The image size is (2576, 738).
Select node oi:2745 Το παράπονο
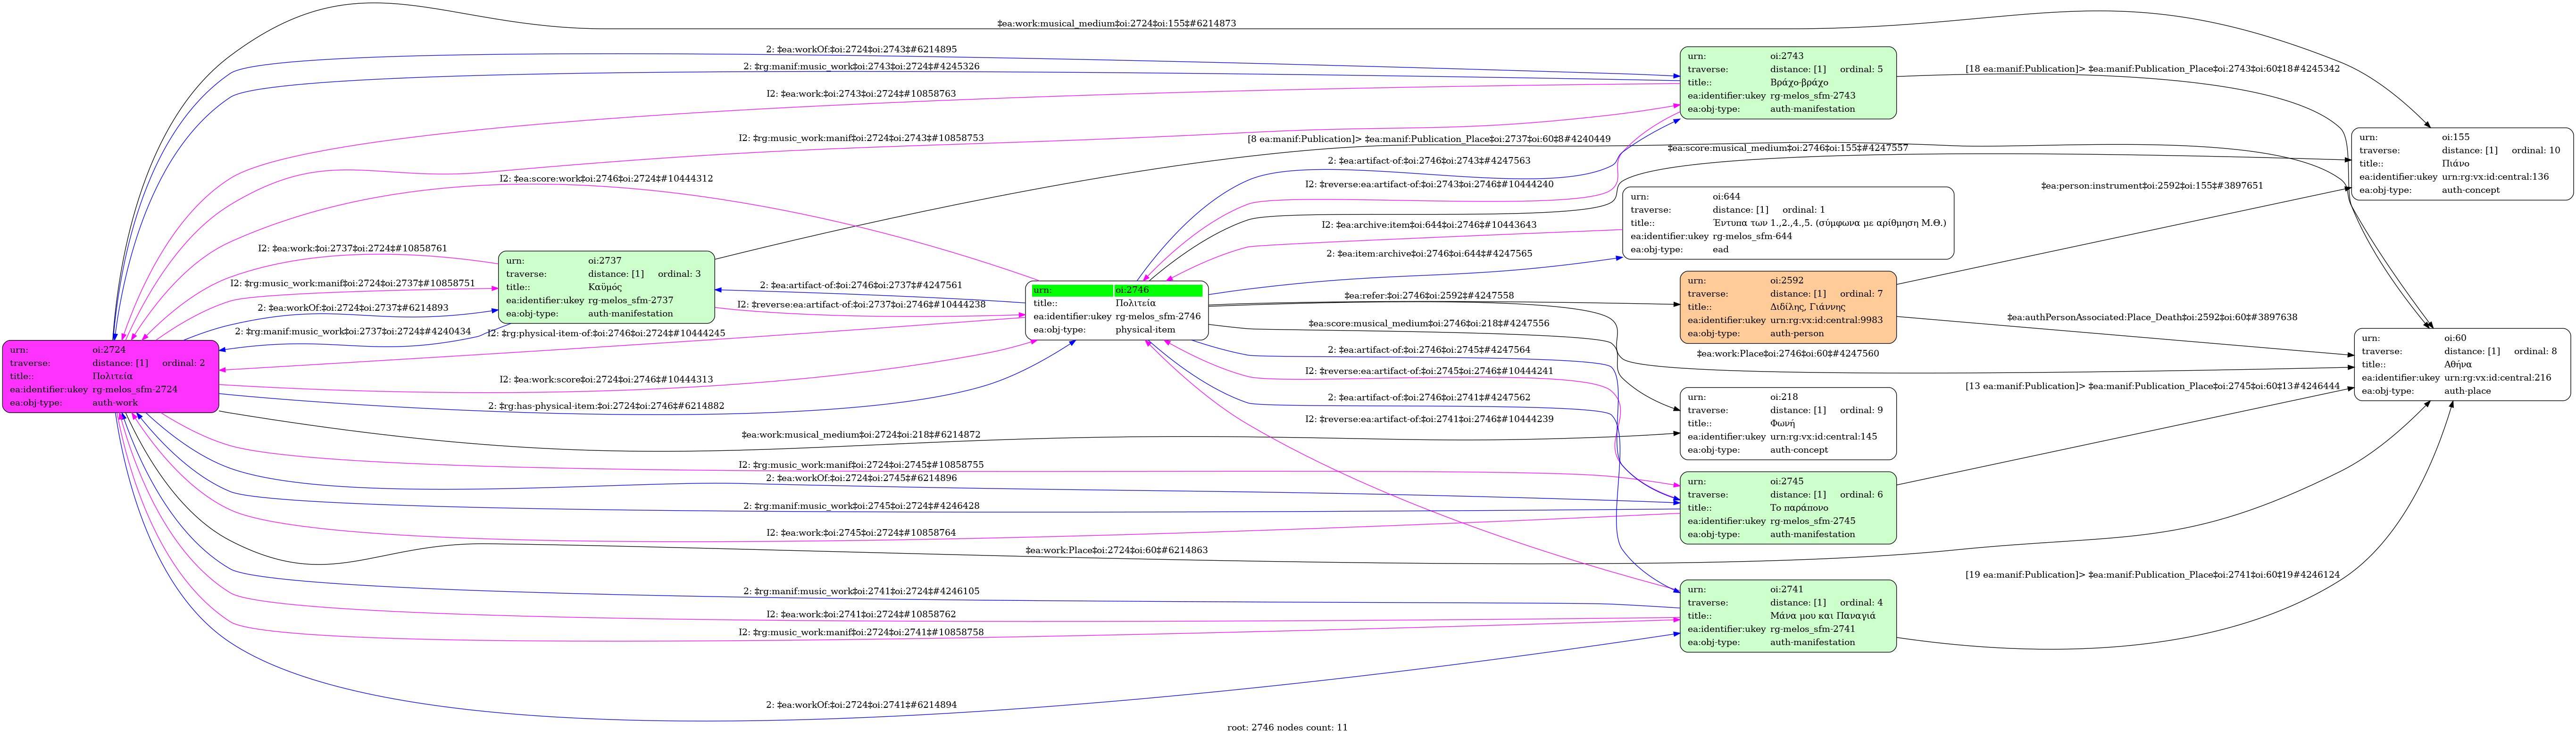tap(1787, 508)
